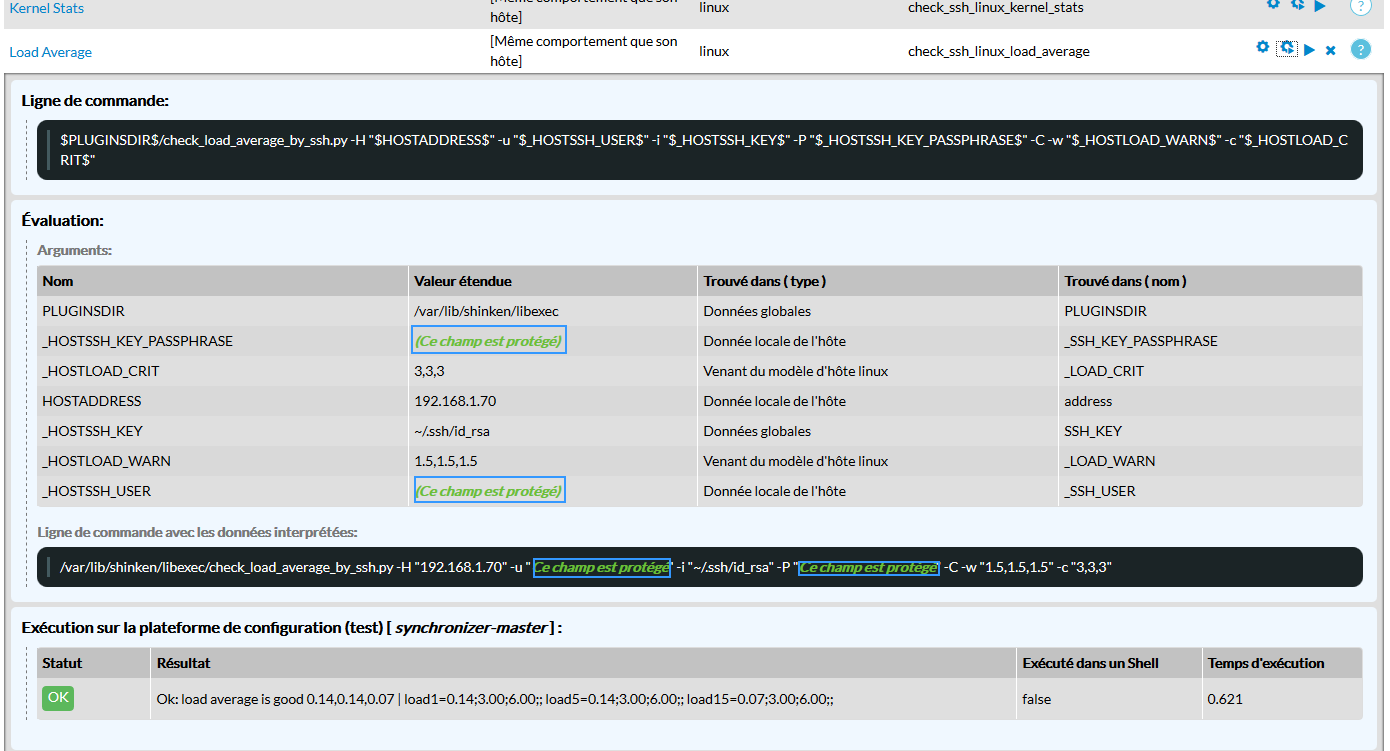Screen dimensions: 1390x751
Task: Click the gear-with-play evaluate icon for Kernel Stats
Action: pyautogui.click(x=1297, y=4)
